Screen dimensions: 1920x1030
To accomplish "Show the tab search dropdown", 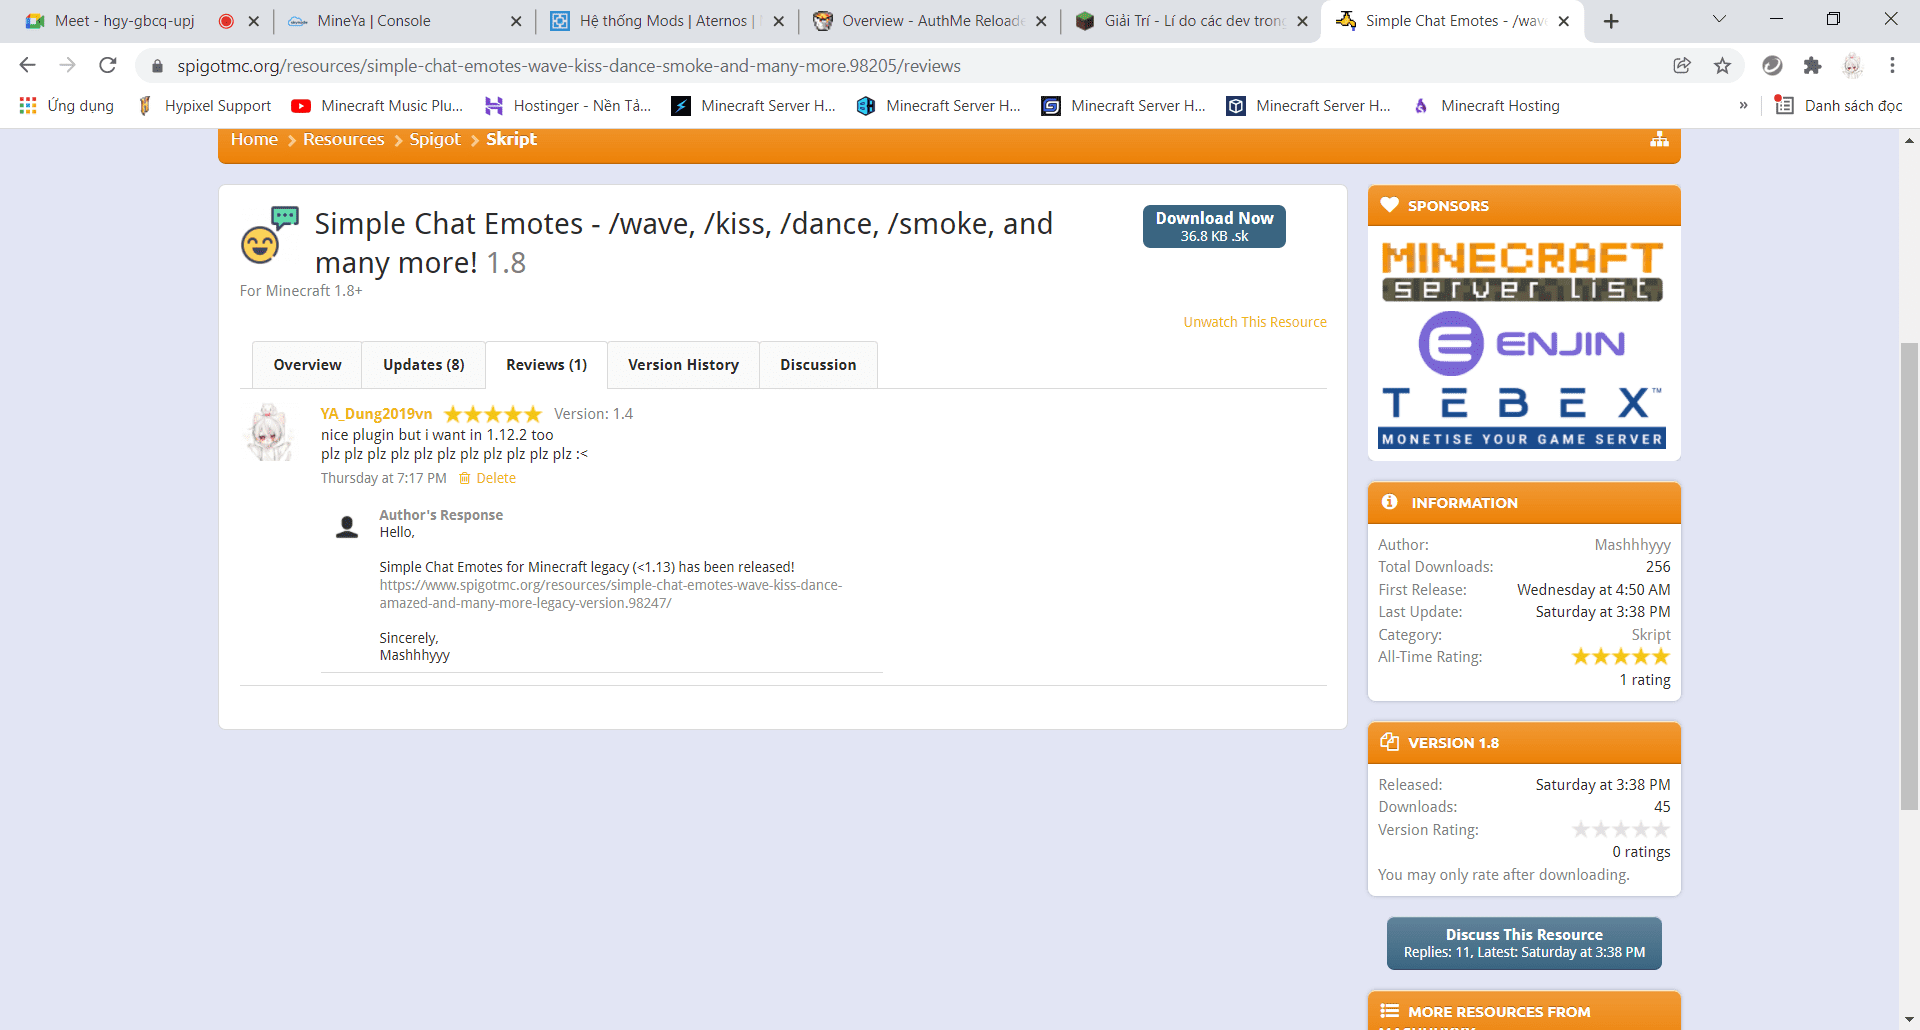I will tap(1719, 19).
